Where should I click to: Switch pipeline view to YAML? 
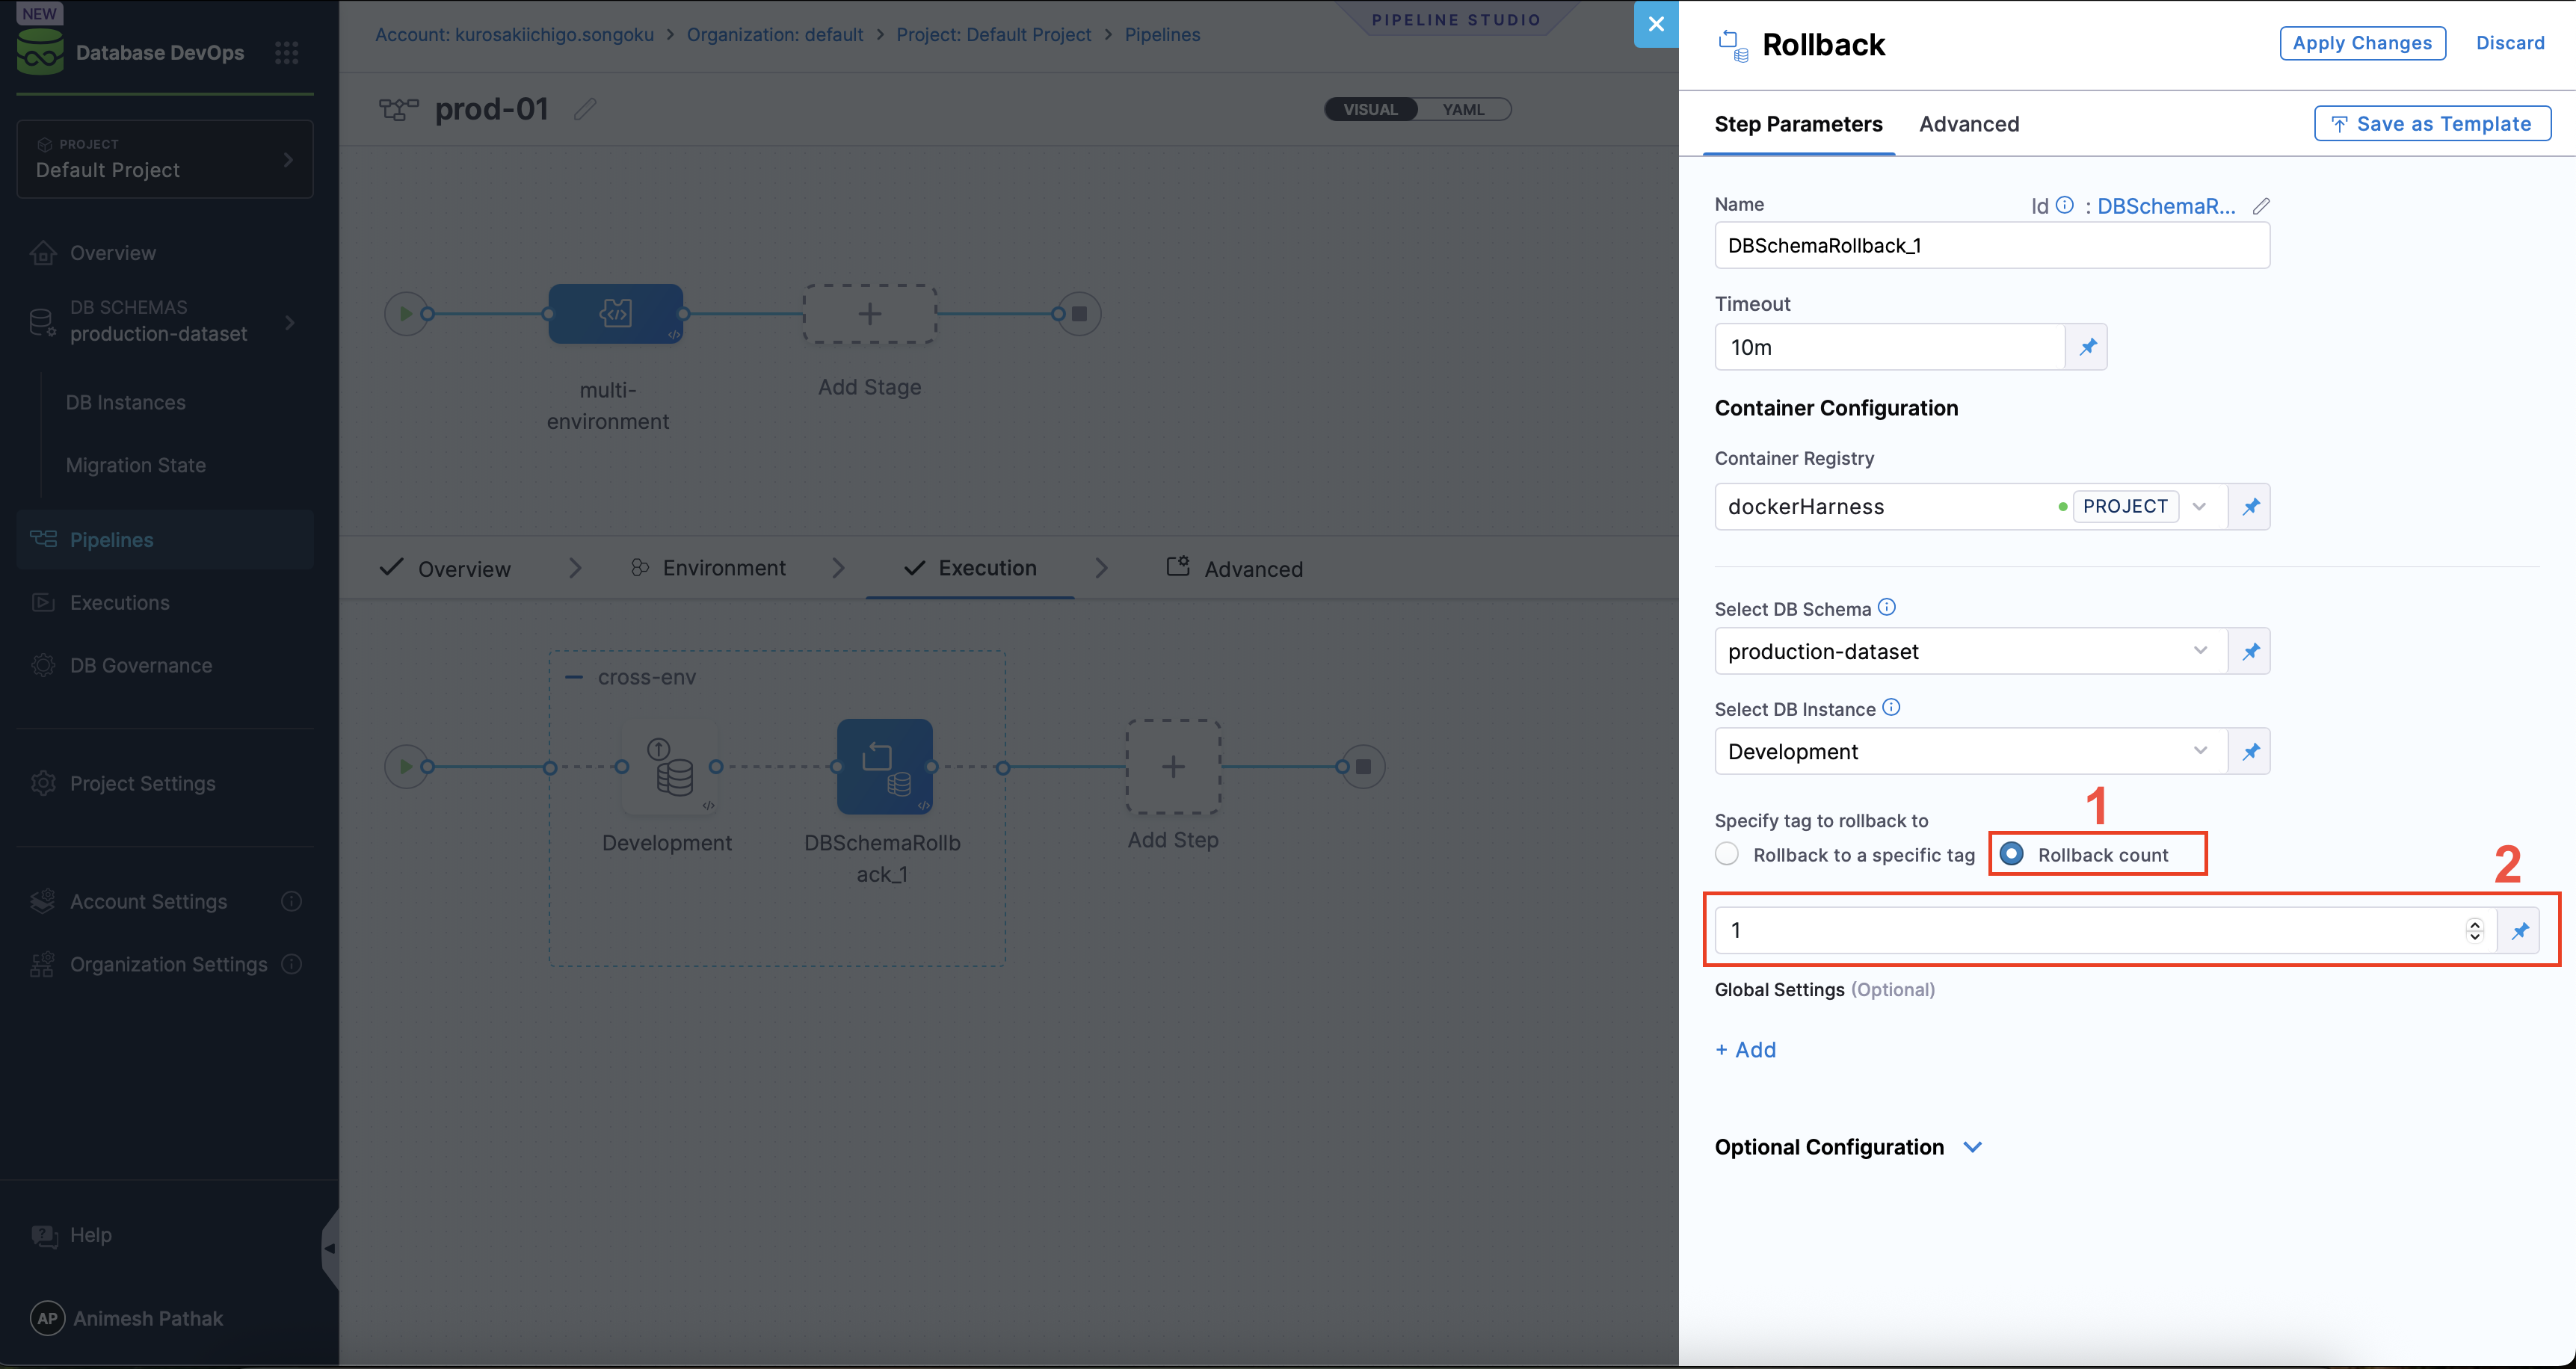pyautogui.click(x=1463, y=110)
